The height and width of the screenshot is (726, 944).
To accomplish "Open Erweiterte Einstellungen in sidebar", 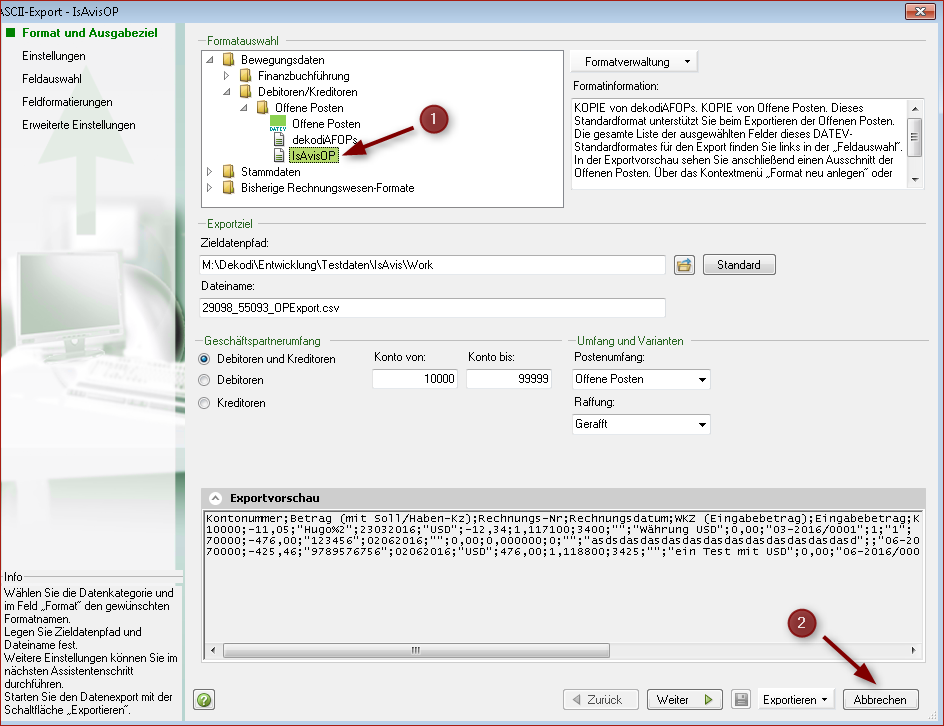I will (x=78, y=125).
